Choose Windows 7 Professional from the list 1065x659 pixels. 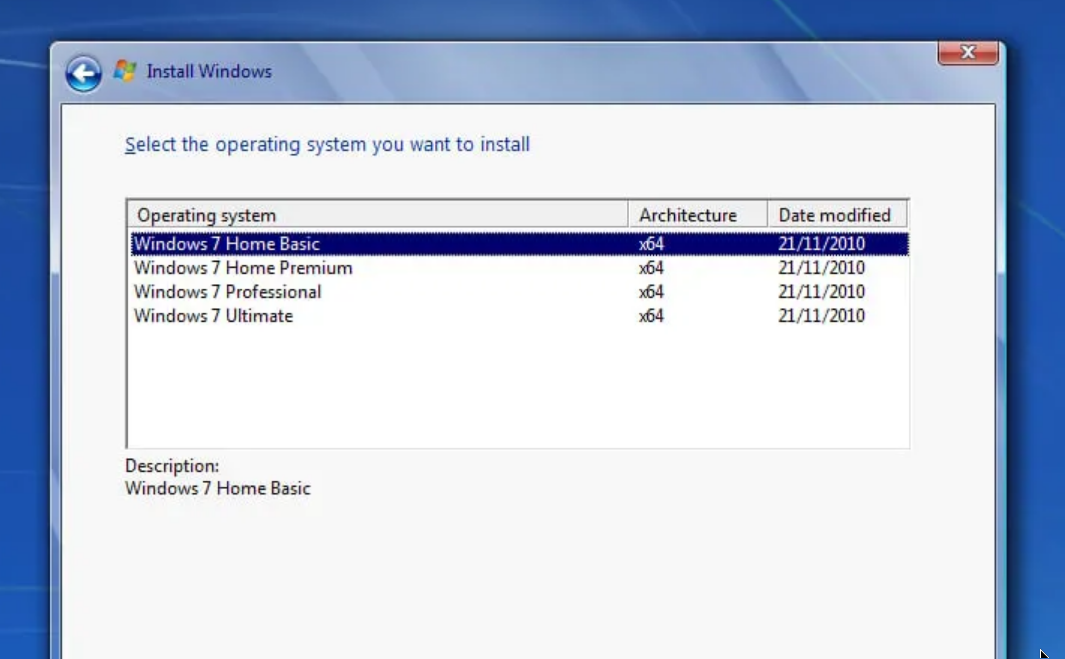point(228,292)
